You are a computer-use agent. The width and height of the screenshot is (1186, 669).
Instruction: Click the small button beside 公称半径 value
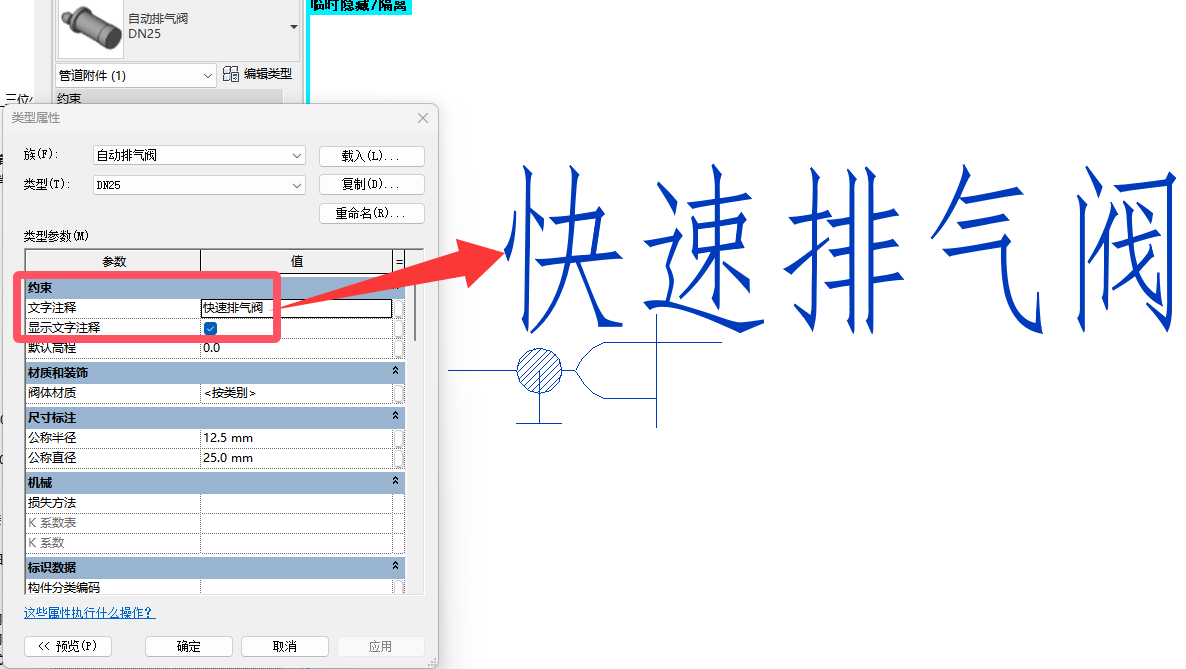point(399,438)
